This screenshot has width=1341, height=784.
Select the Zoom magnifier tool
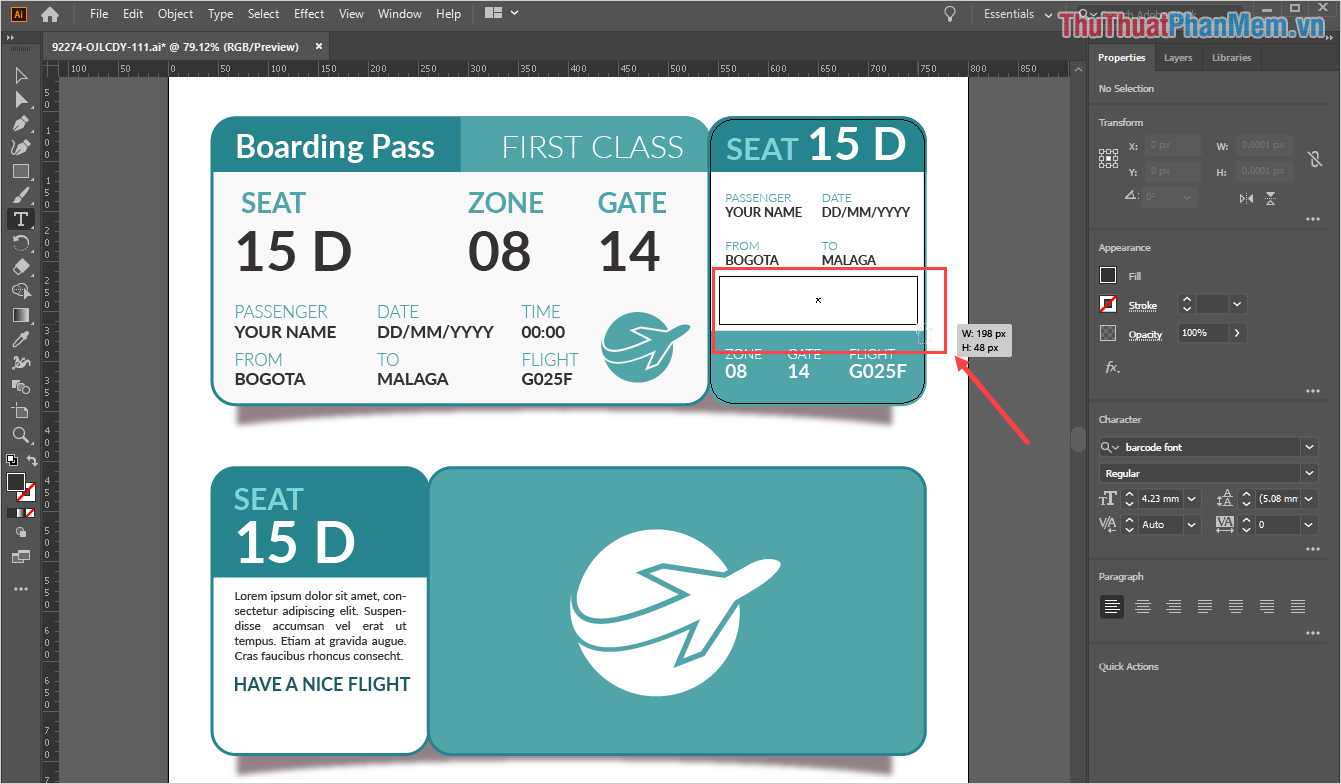[21, 434]
